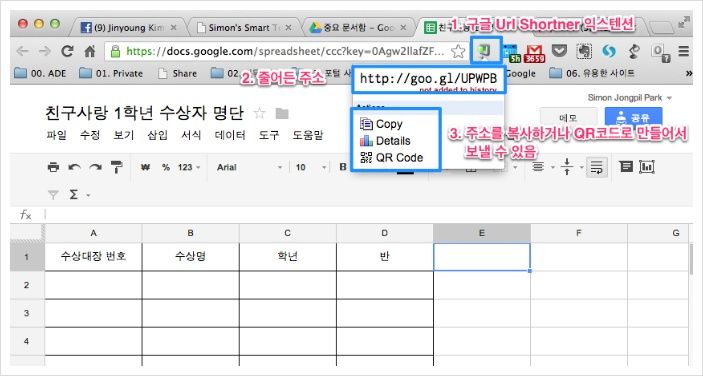Select the paint format tool
The width and height of the screenshot is (703, 376).
(117, 167)
